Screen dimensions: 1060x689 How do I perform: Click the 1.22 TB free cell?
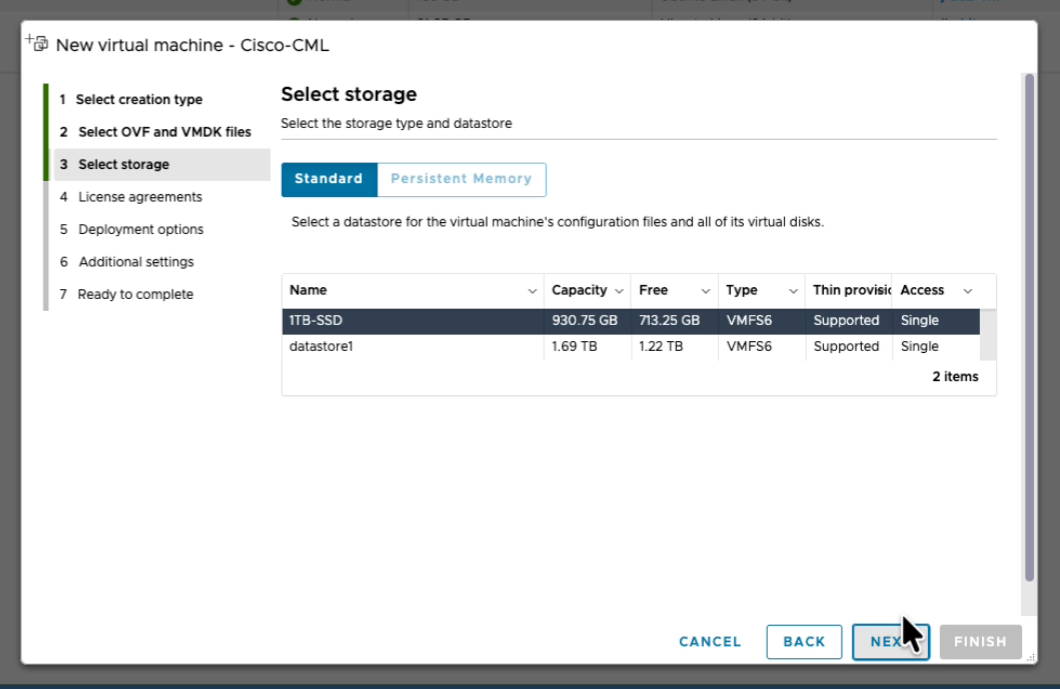point(660,346)
